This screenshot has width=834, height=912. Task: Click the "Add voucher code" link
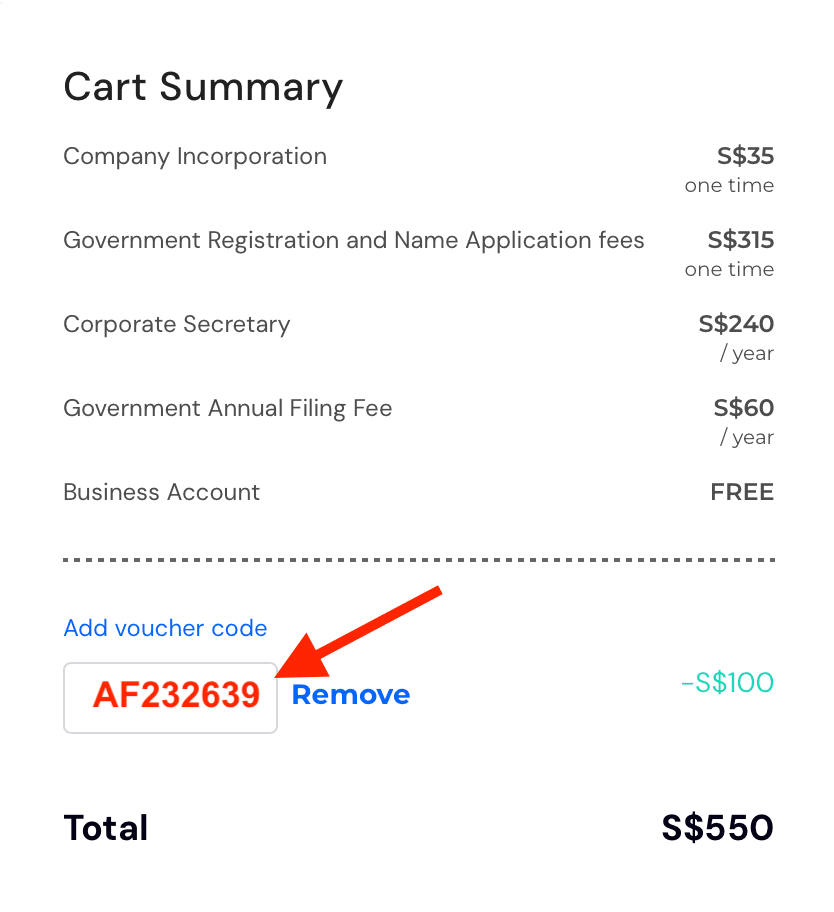point(165,628)
